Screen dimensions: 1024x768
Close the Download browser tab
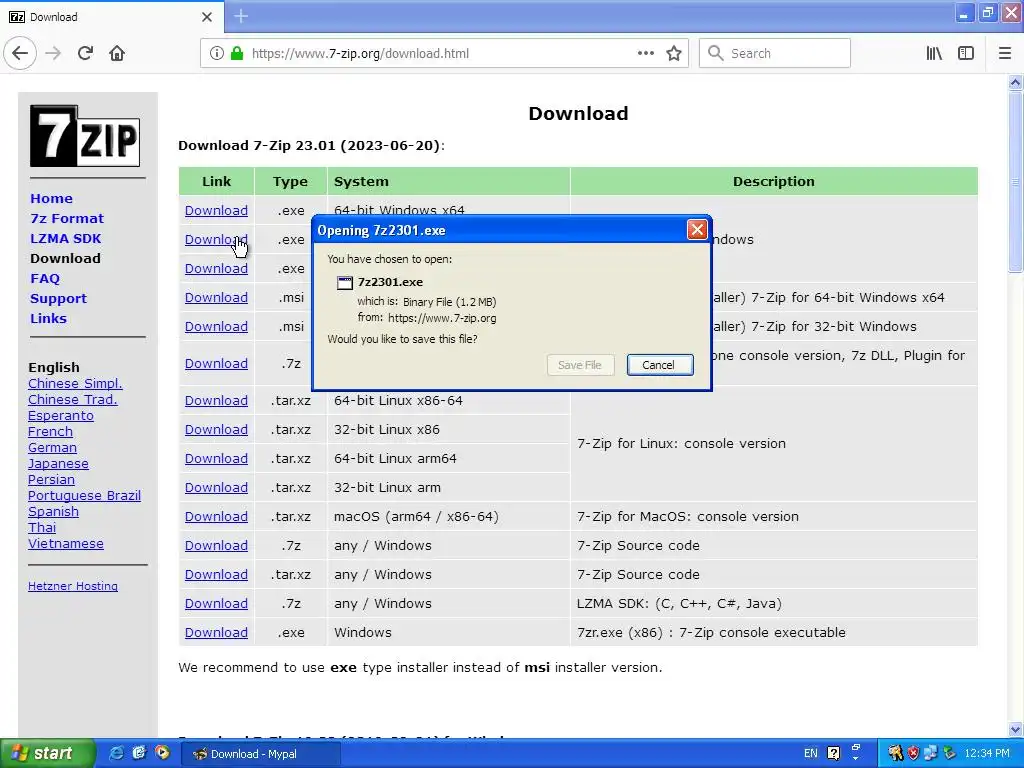point(206,17)
